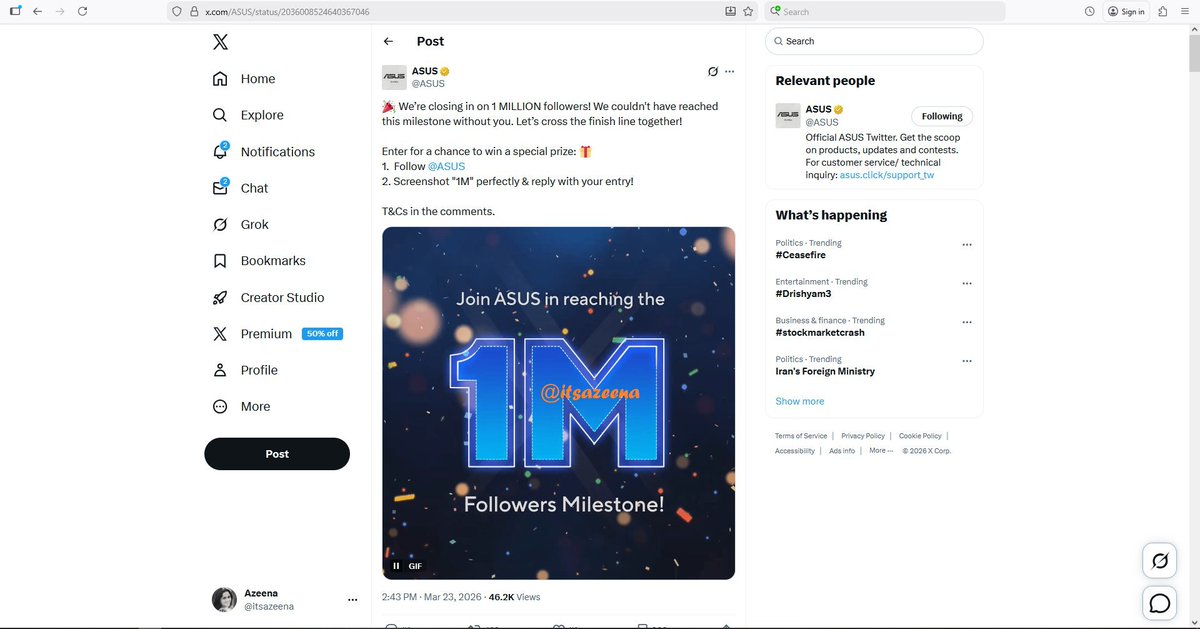Click the browser Back arrow
Viewport: 1200px width, 629px height.
point(37,11)
